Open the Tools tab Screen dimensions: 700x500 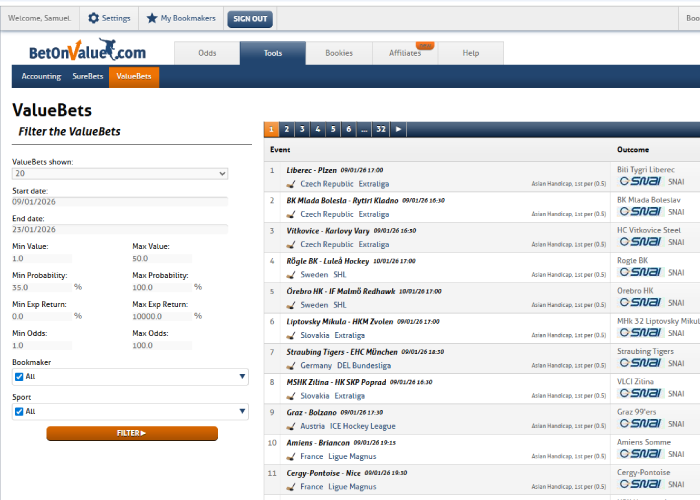tap(273, 53)
